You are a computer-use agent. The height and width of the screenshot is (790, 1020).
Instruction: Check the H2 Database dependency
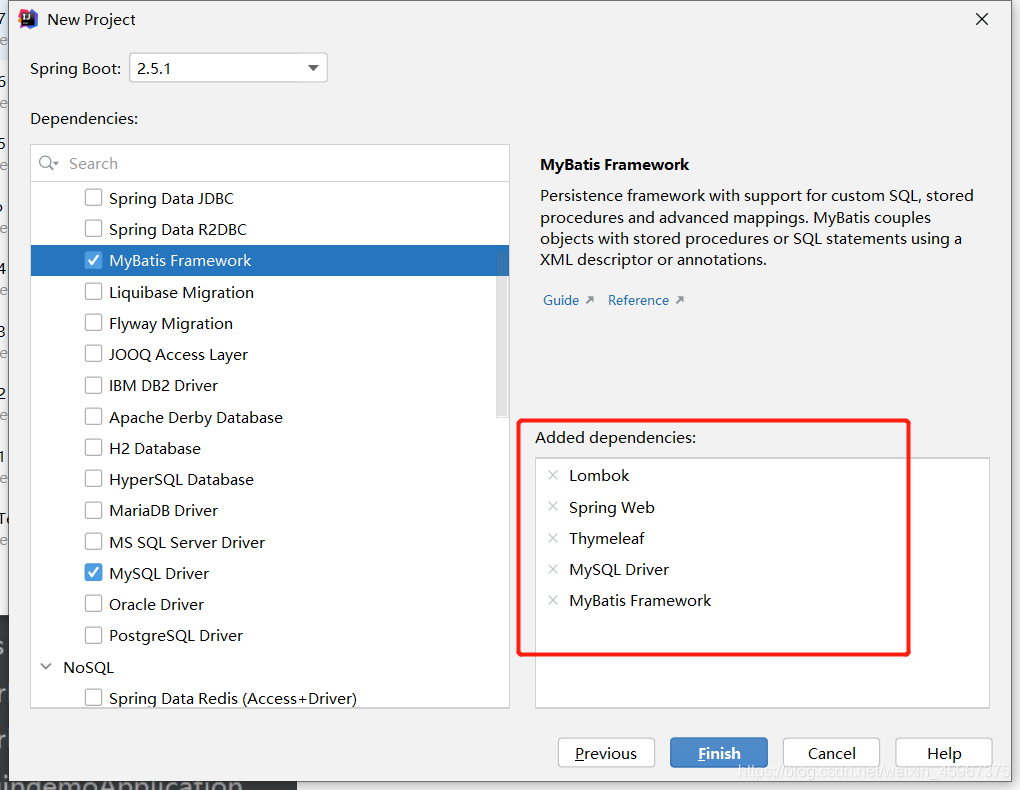click(94, 447)
